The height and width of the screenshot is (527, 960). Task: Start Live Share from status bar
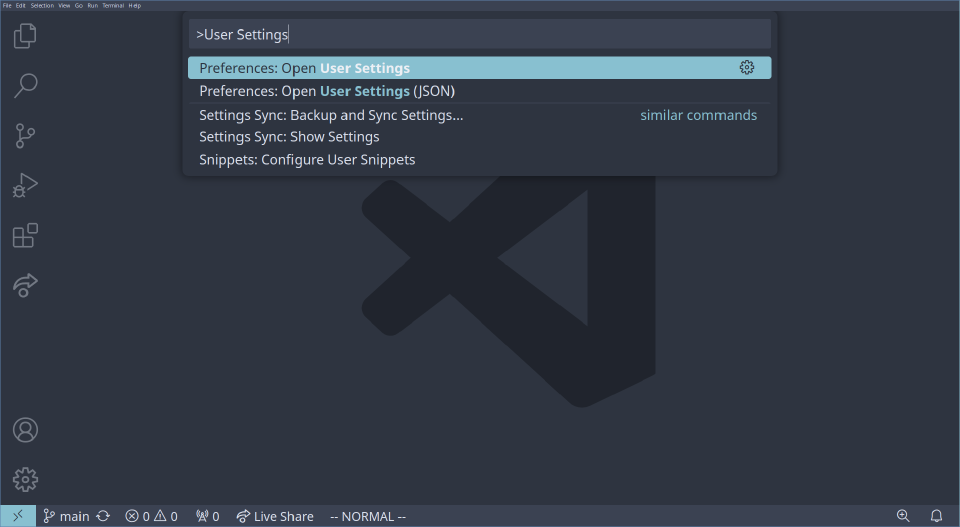click(275, 516)
